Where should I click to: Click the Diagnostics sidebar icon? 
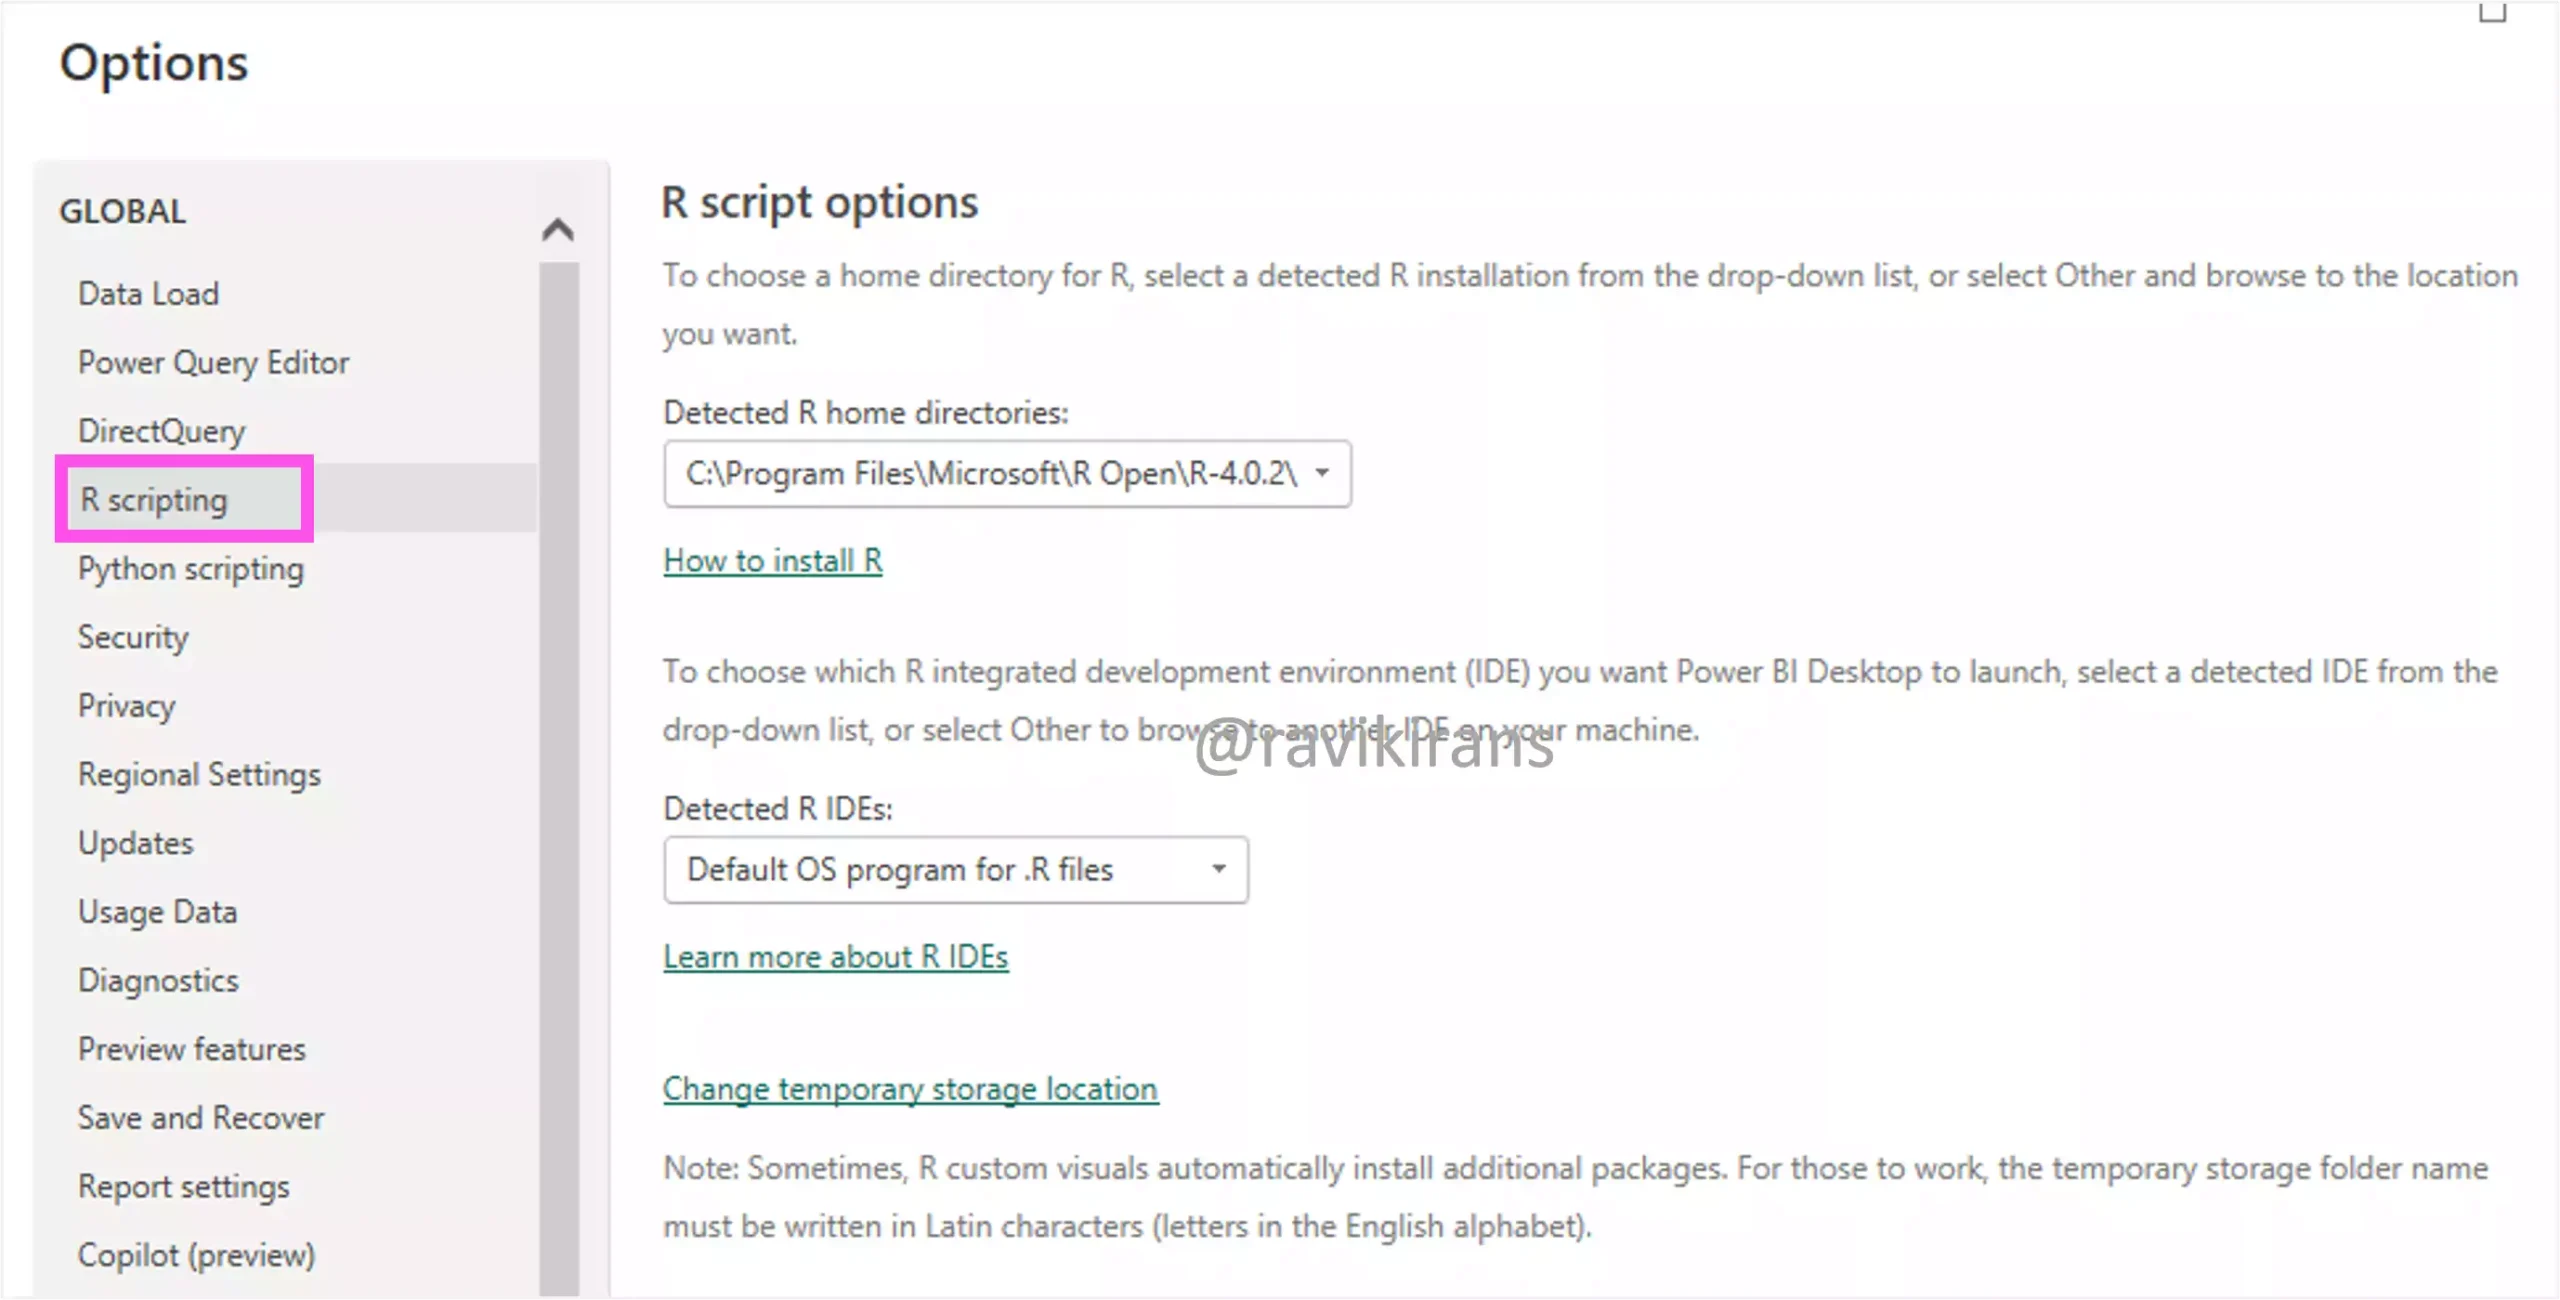(x=158, y=980)
